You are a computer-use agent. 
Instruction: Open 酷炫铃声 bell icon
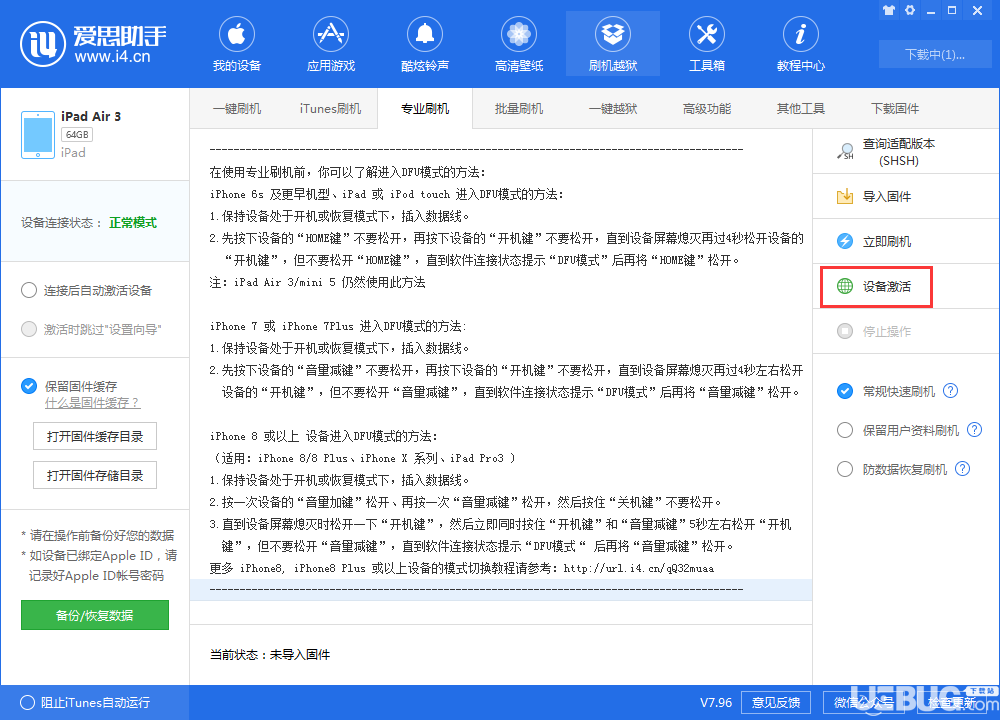(425, 34)
